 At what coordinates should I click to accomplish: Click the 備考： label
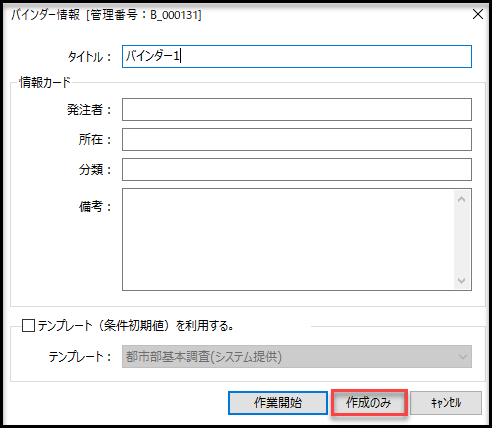click(x=95, y=206)
